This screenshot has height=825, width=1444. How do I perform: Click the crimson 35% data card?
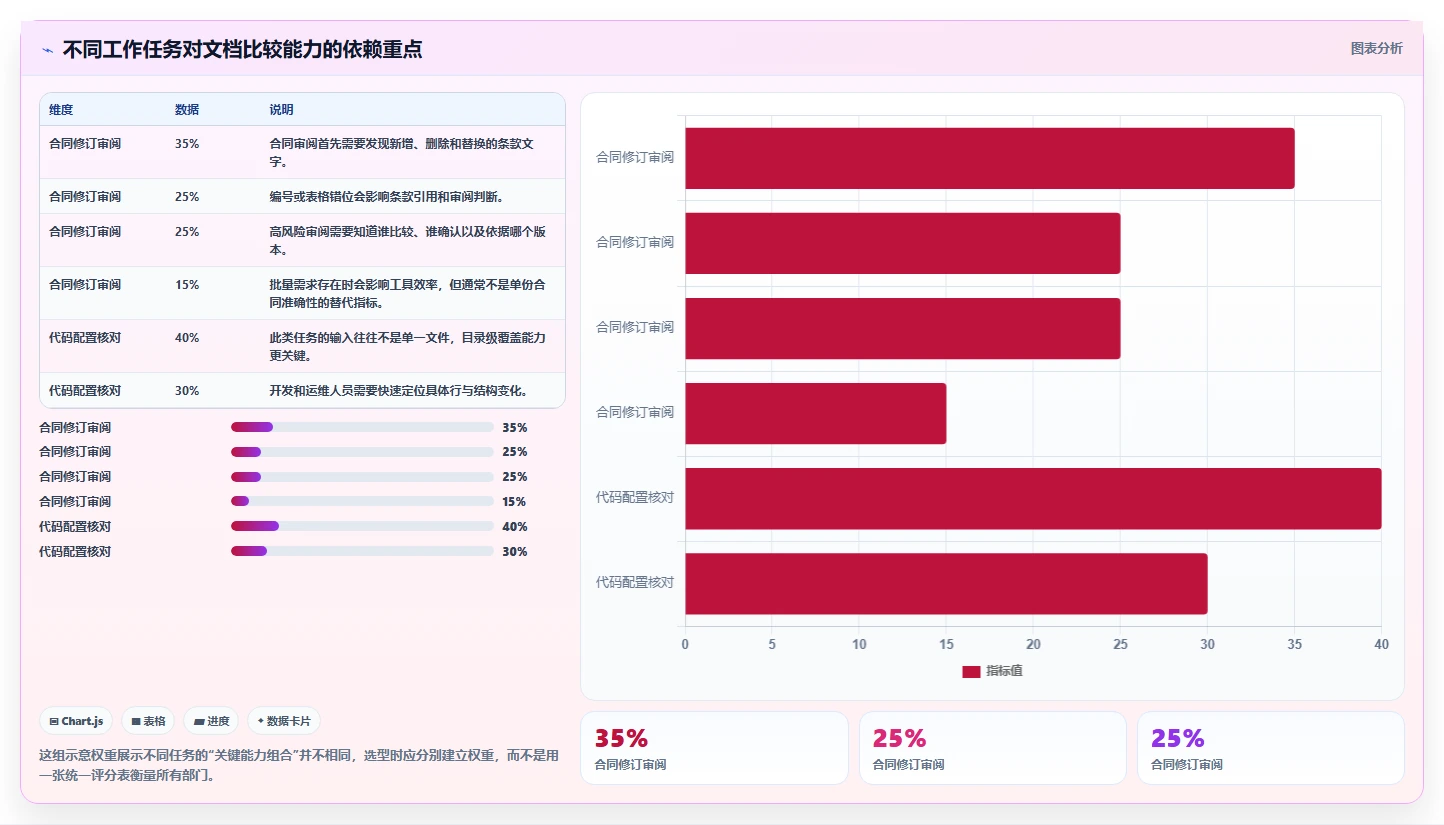[714, 748]
